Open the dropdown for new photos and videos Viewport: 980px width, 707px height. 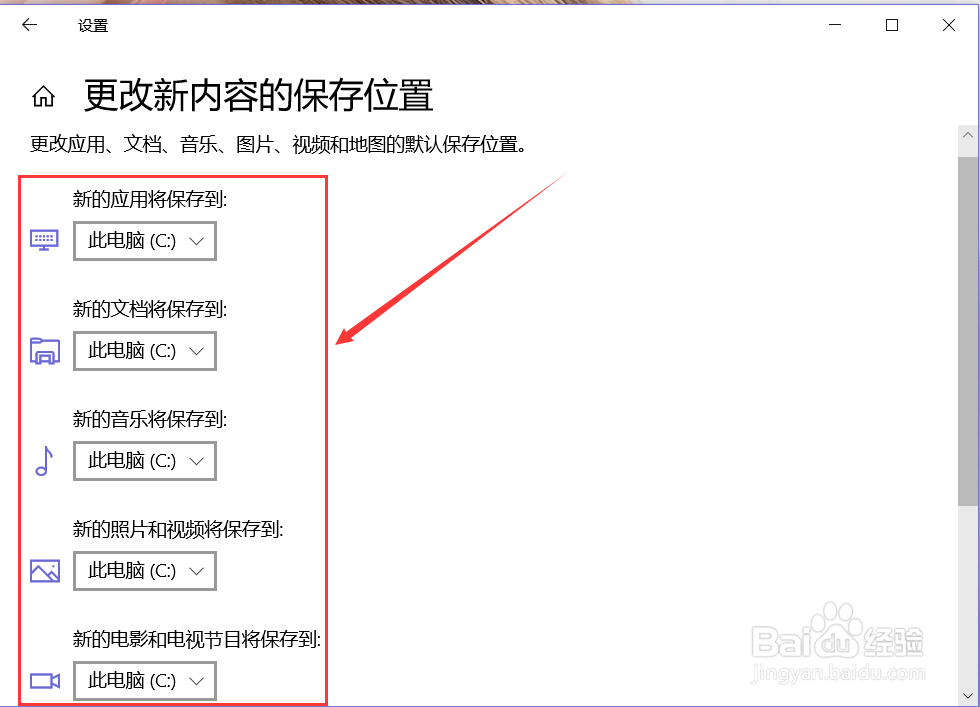[x=144, y=570]
